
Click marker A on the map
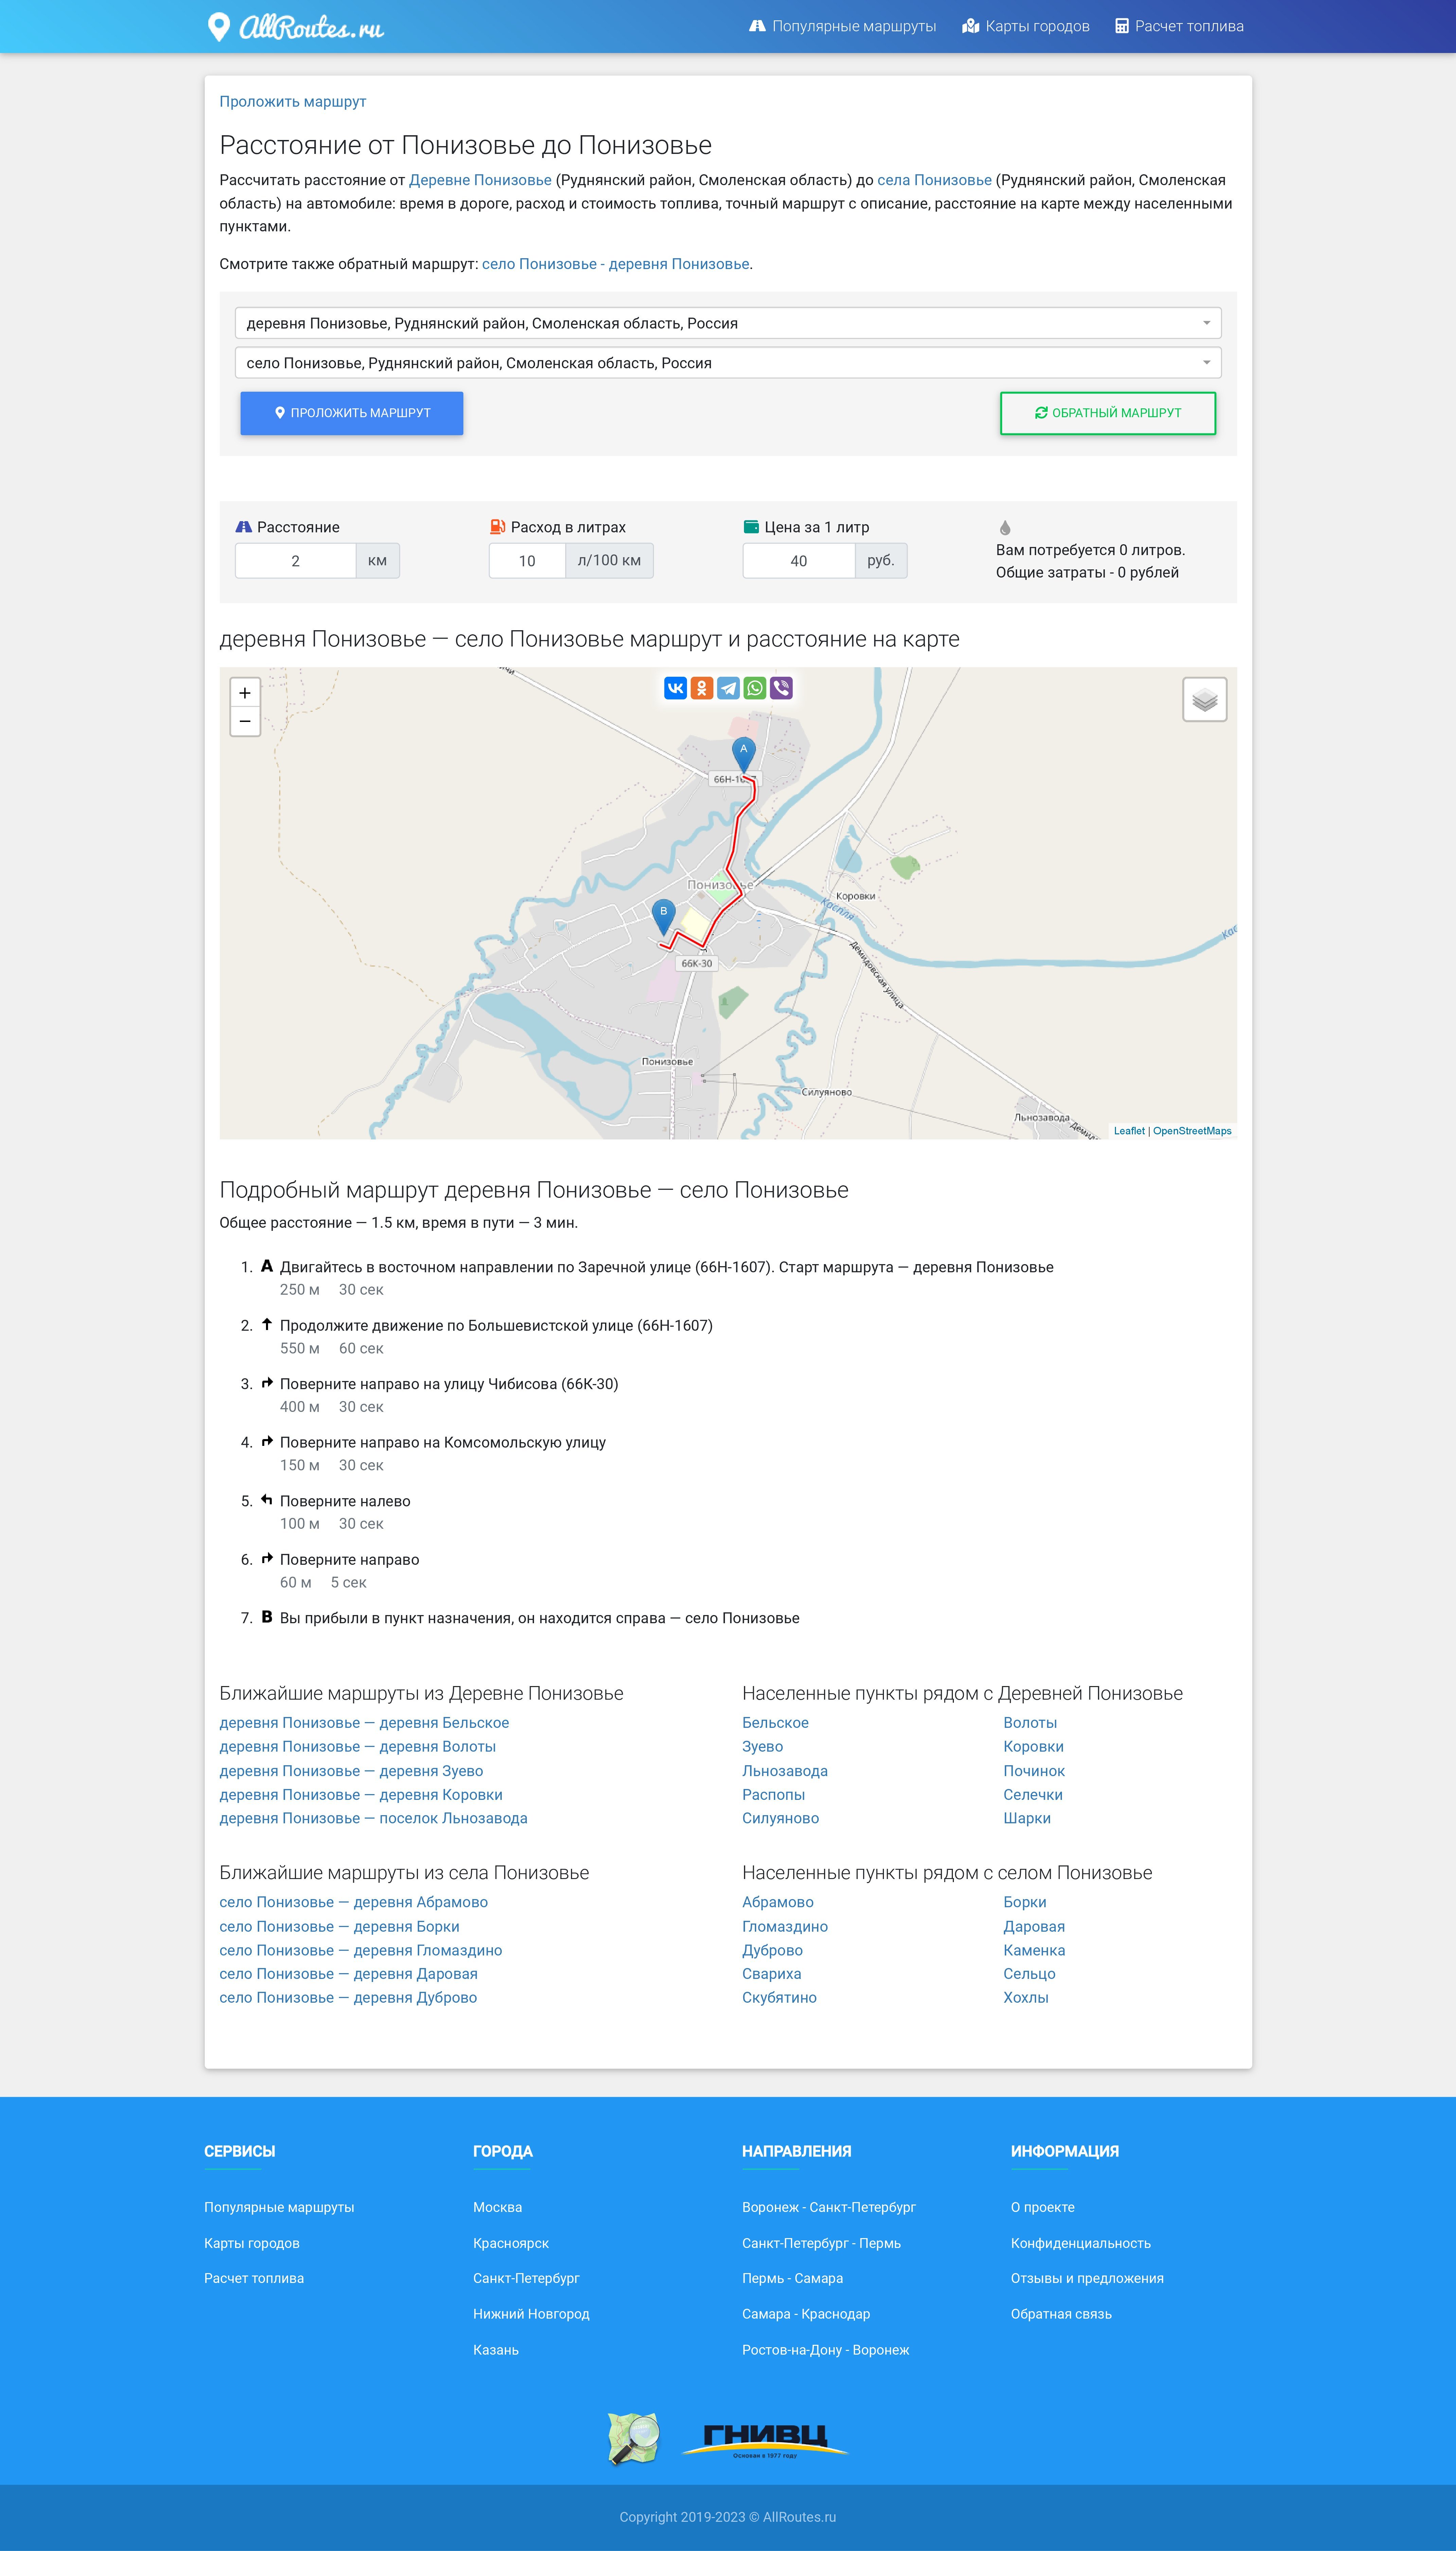point(743,755)
